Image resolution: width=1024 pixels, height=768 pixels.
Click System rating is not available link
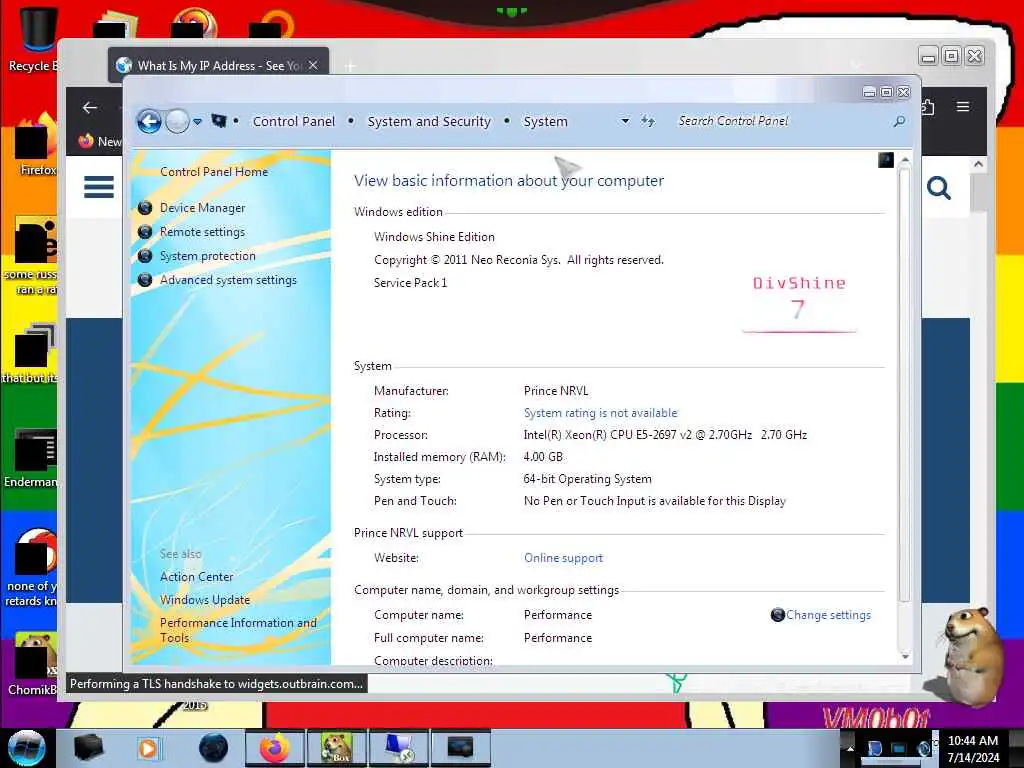coord(601,413)
